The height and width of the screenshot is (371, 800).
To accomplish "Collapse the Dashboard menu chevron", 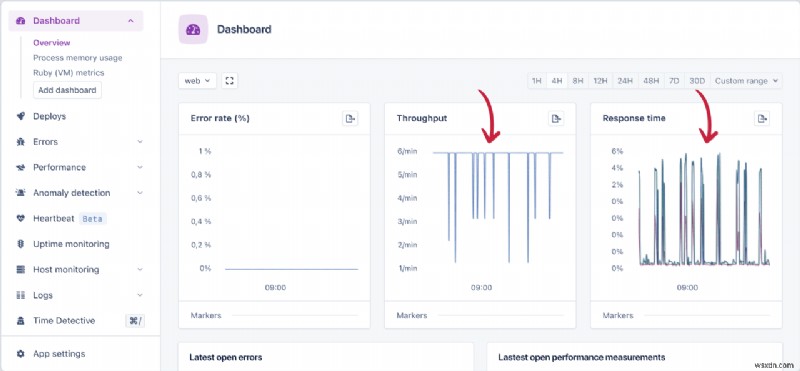I will pos(131,21).
